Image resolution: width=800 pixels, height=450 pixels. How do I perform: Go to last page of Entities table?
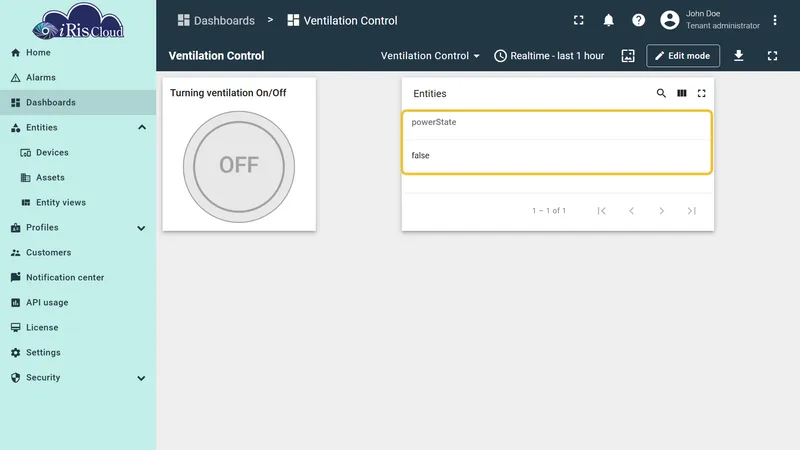click(691, 211)
